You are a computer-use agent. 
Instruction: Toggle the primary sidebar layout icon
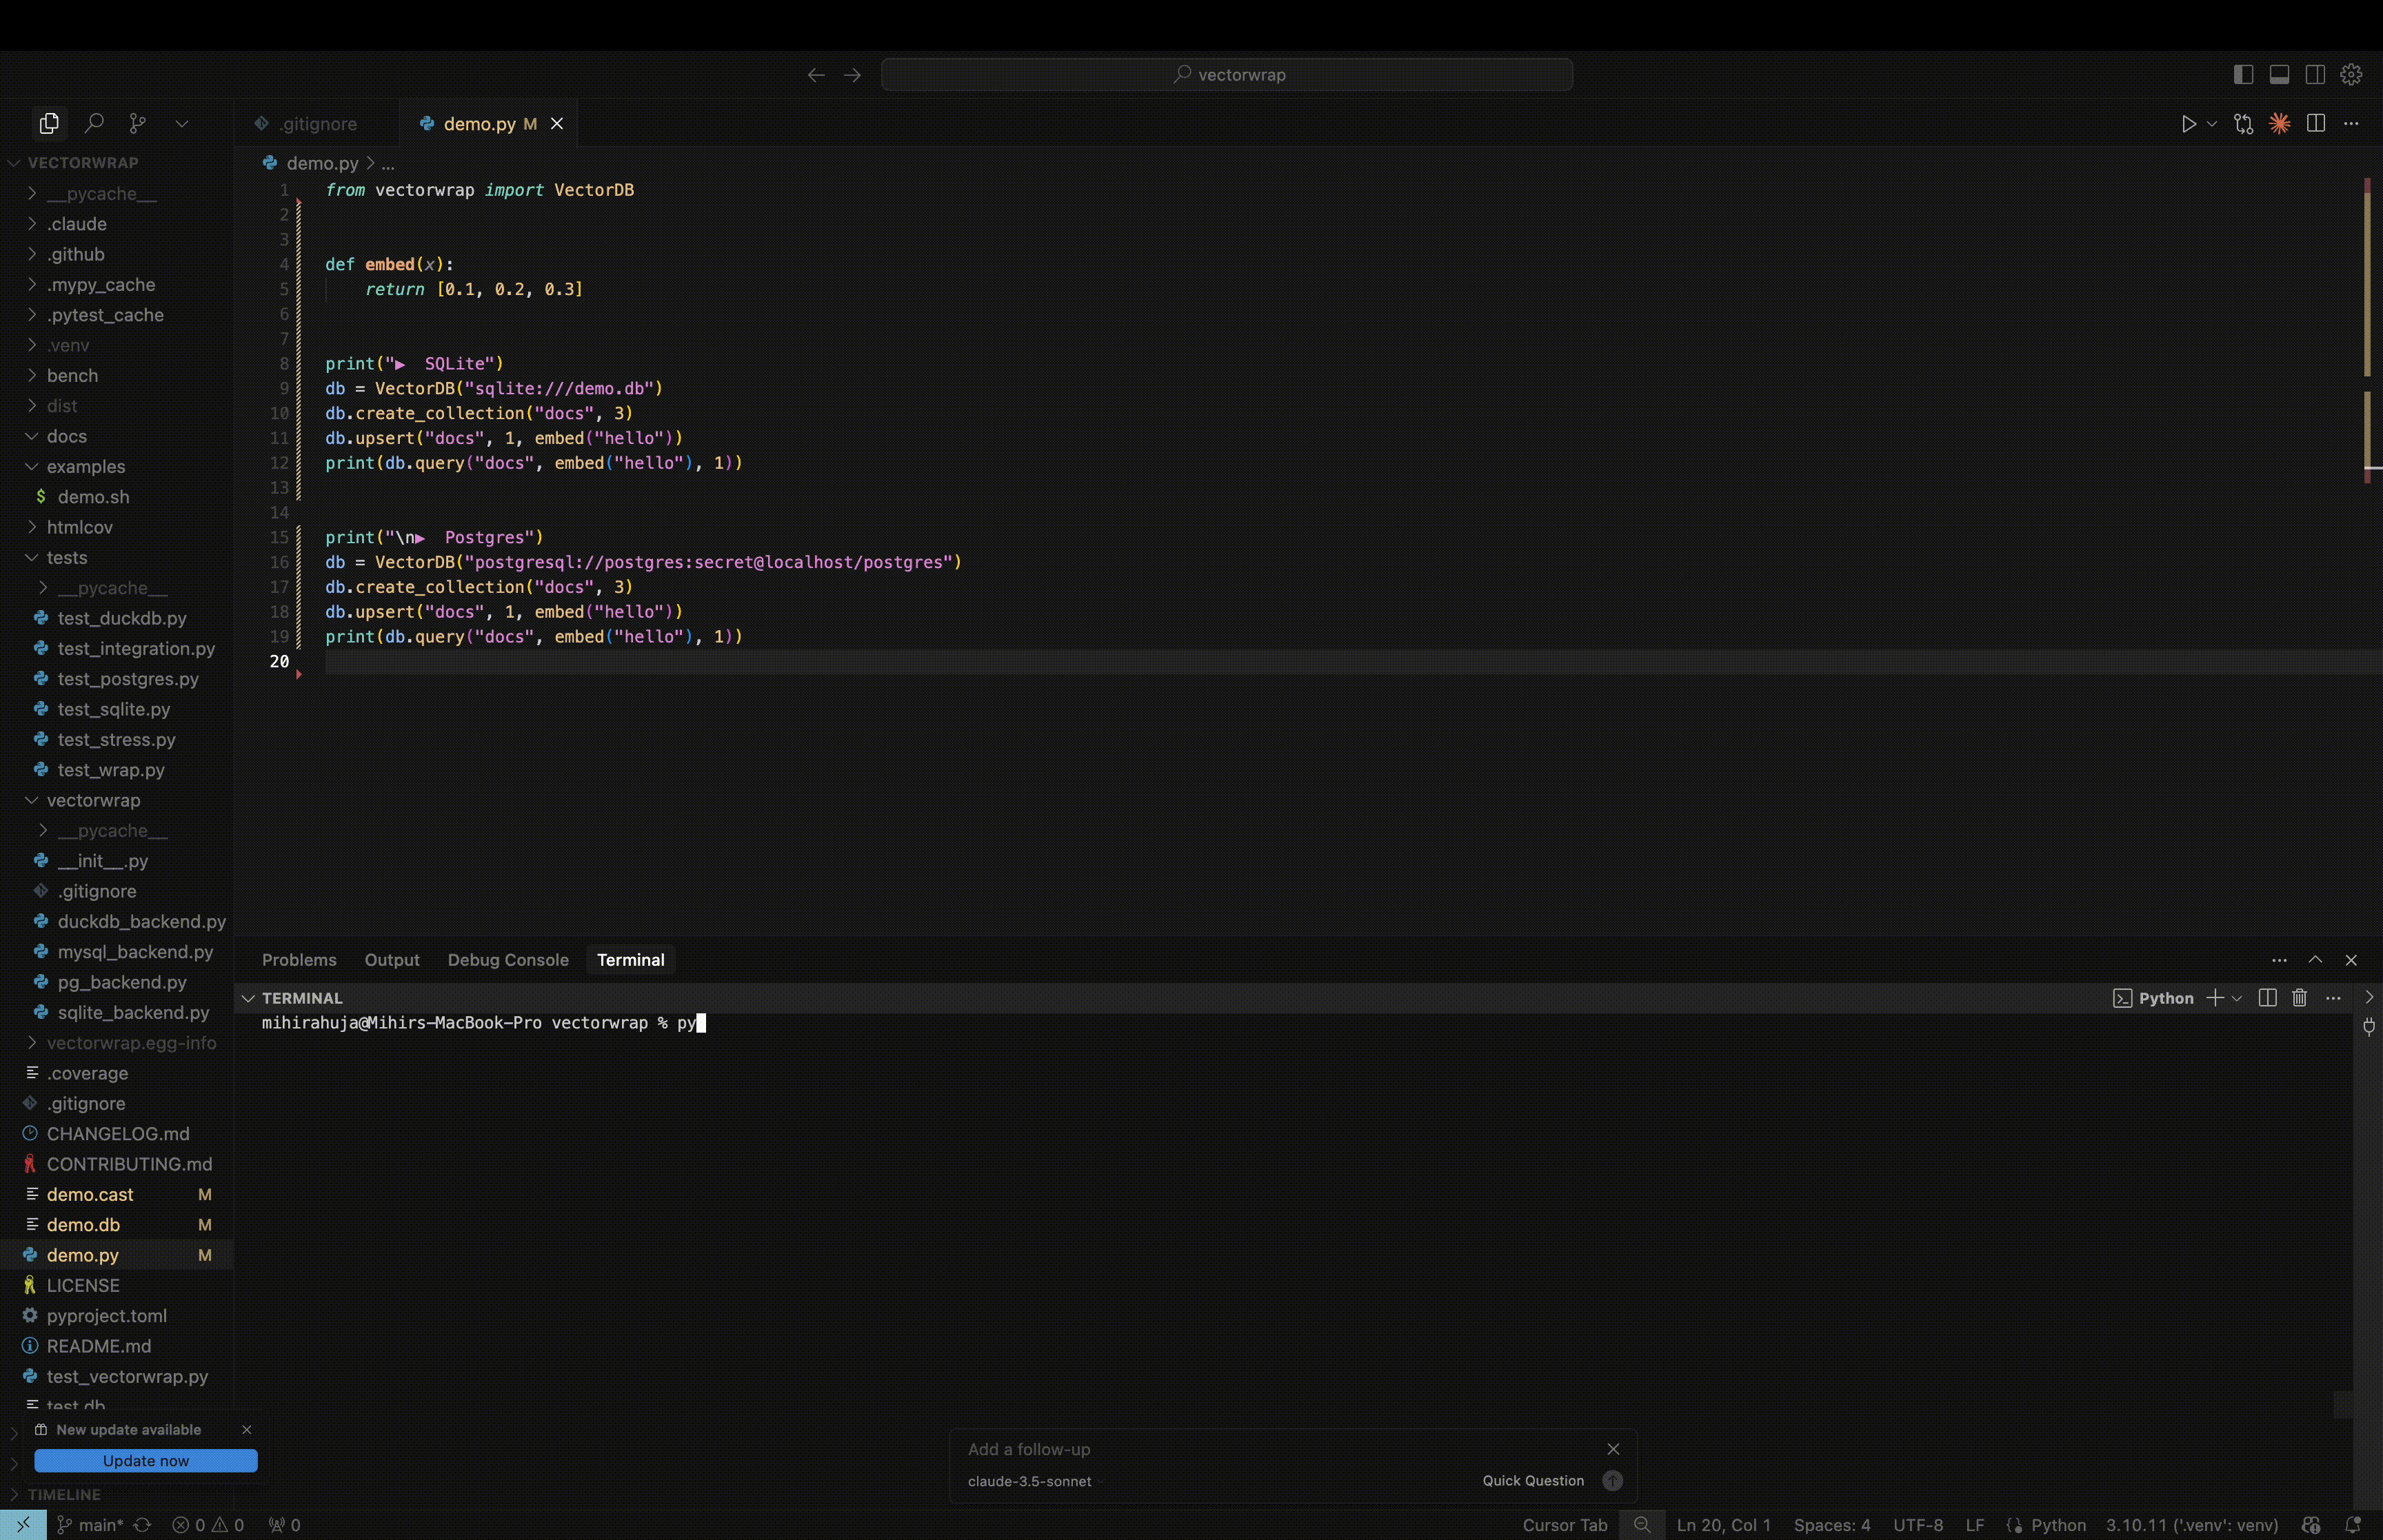[x=2243, y=75]
